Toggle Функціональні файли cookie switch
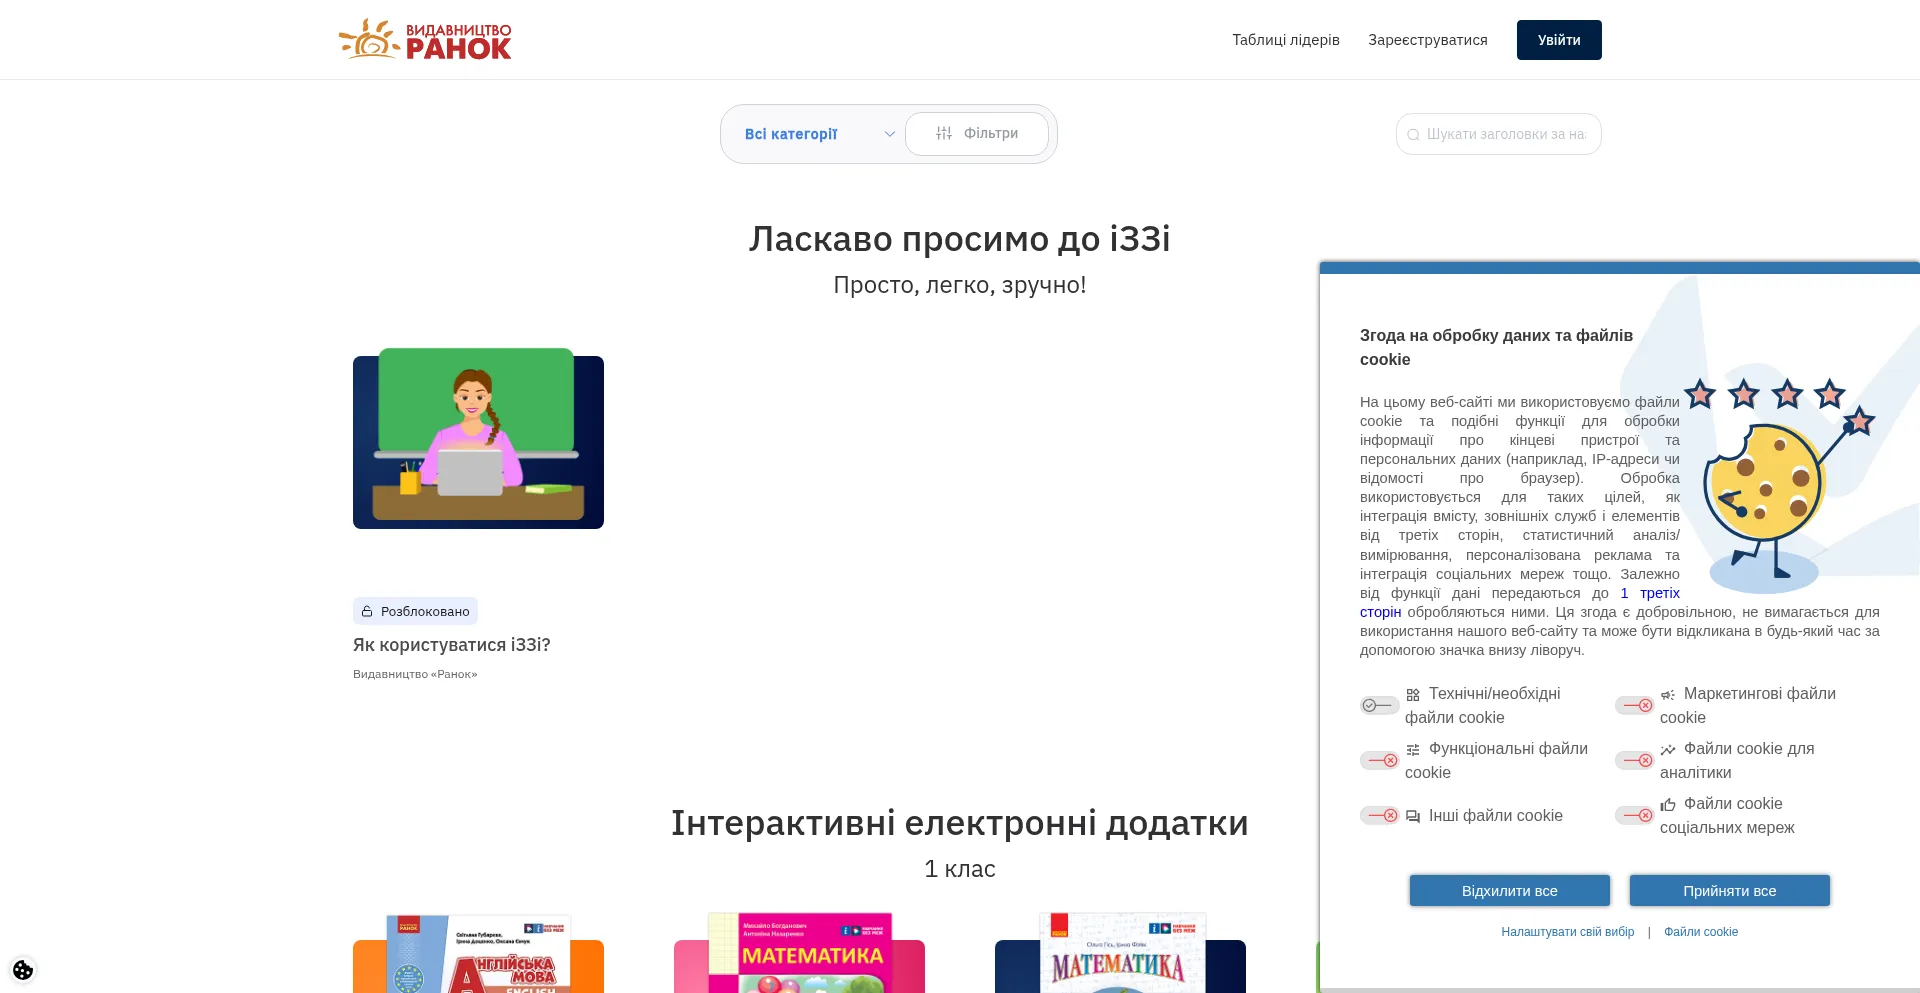Viewport: 1920px width, 993px height. pos(1380,761)
